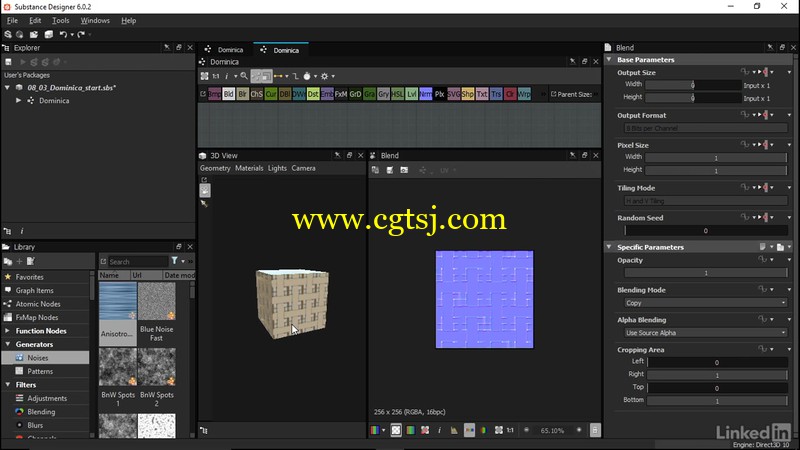Collapse the Generators category in Library
The width and height of the screenshot is (800, 450).
(x=7, y=344)
